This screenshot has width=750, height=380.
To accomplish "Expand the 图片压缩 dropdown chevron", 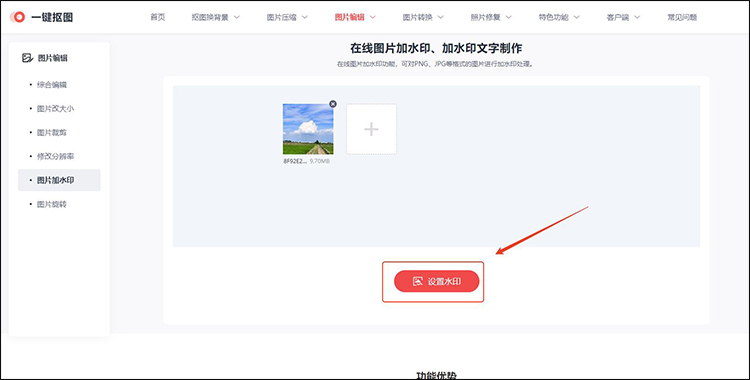I will coord(304,17).
